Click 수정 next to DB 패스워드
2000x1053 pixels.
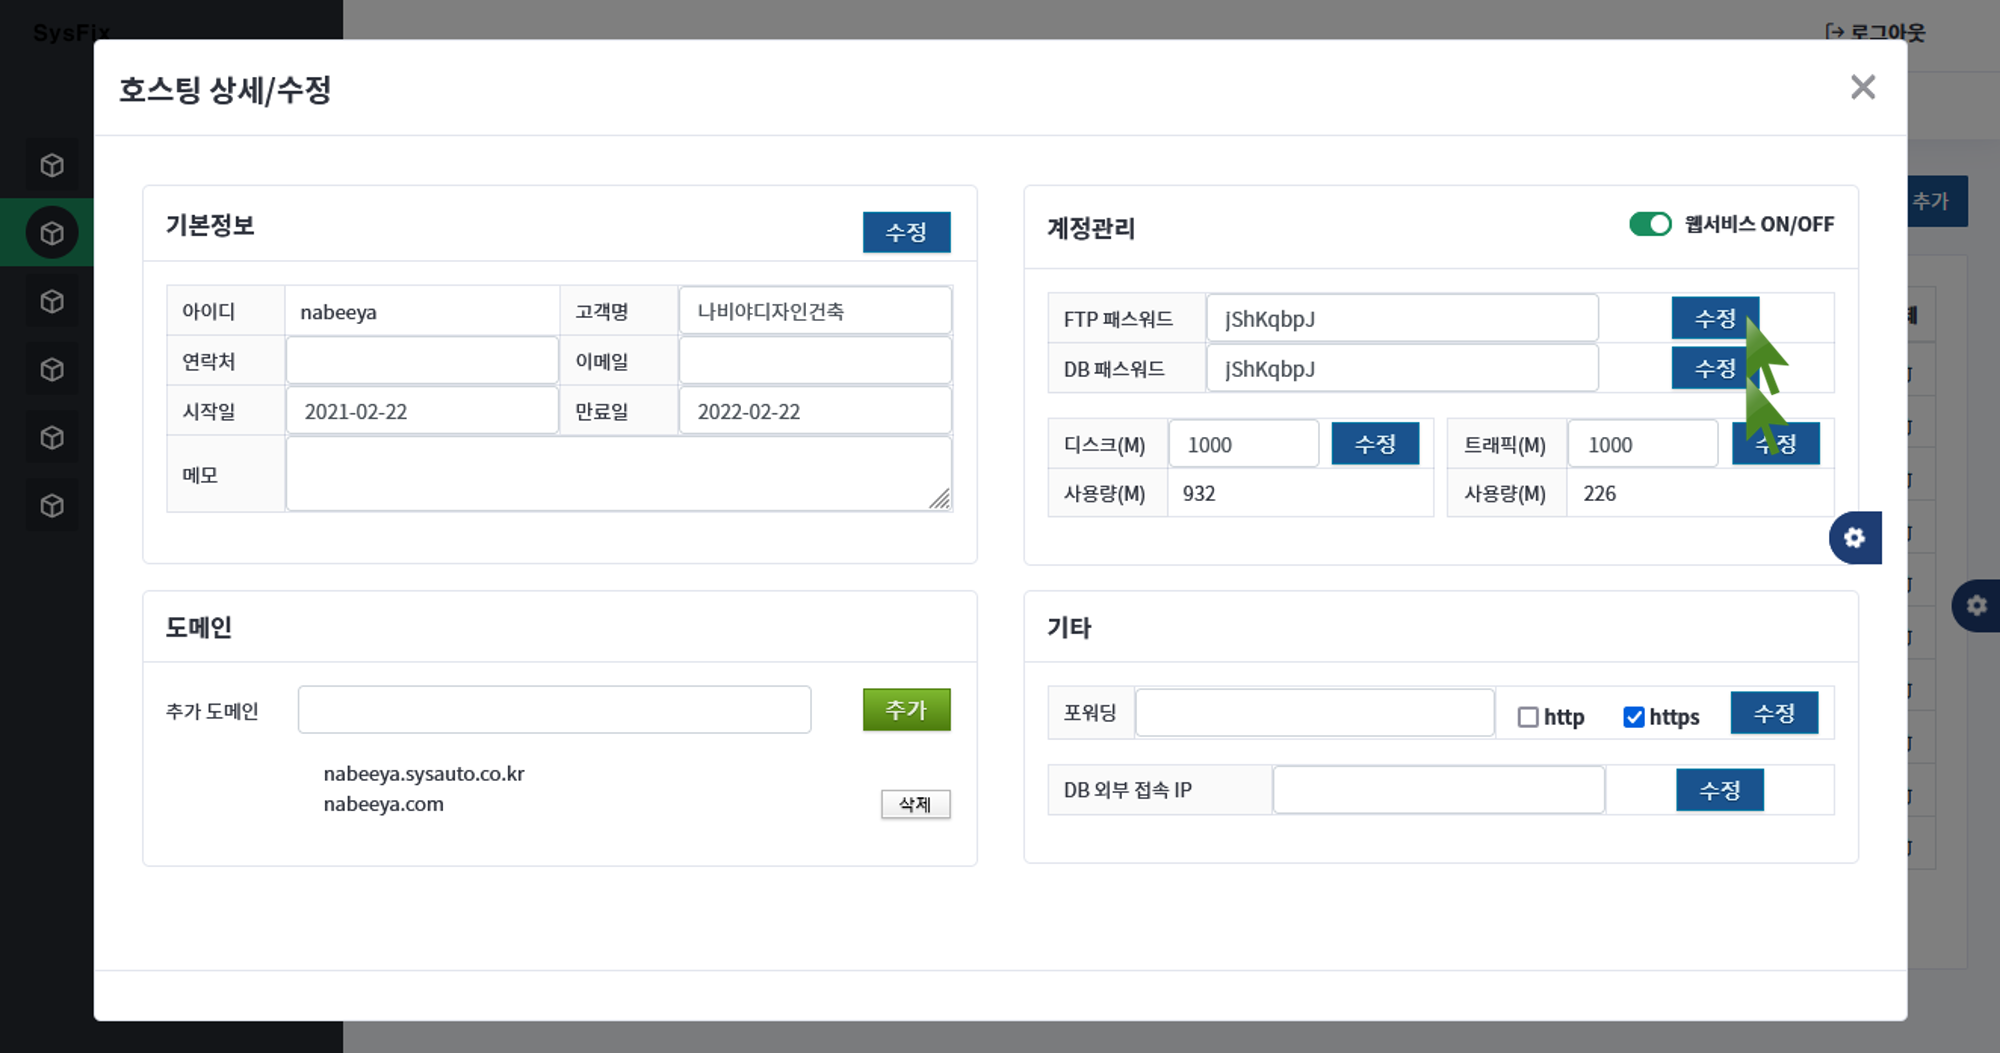tap(1714, 369)
